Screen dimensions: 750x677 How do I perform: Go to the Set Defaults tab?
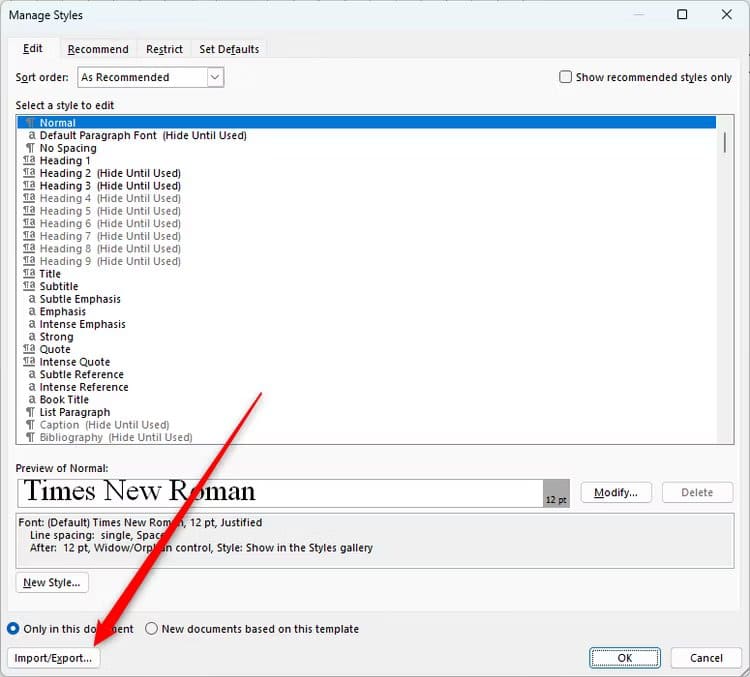coord(229,49)
